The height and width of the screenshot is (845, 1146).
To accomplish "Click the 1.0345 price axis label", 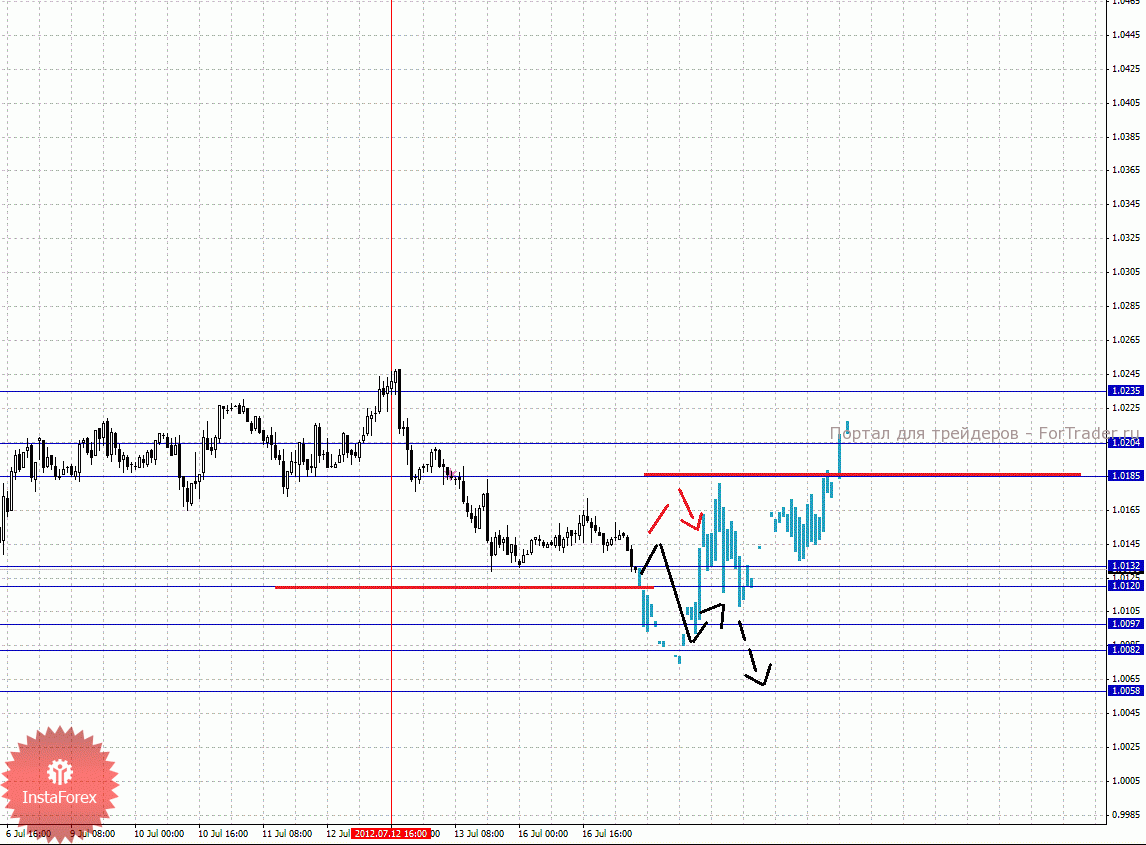I will pyautogui.click(x=1126, y=204).
